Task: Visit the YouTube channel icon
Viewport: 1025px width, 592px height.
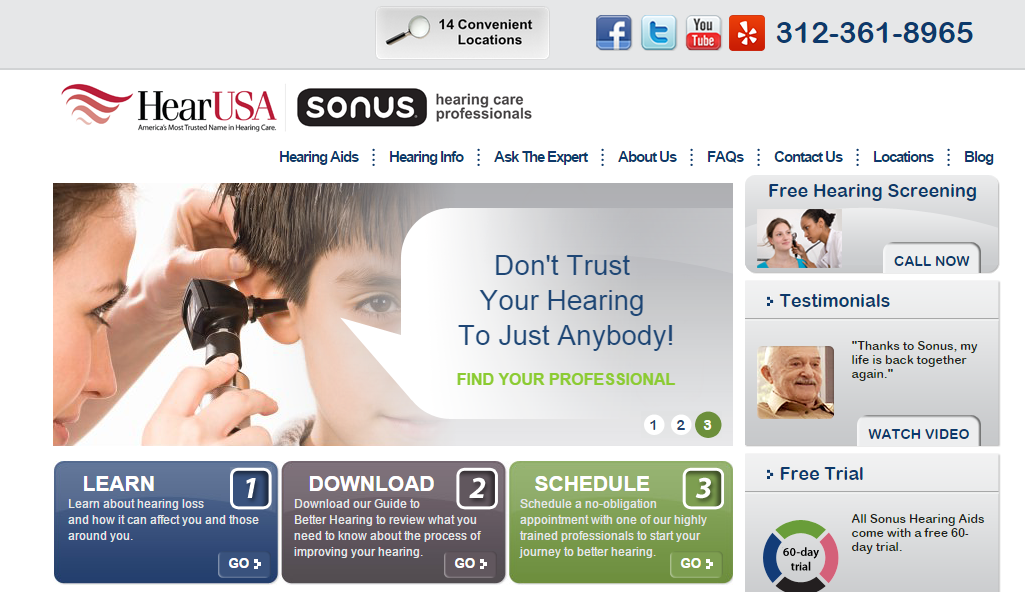Action: tap(703, 33)
